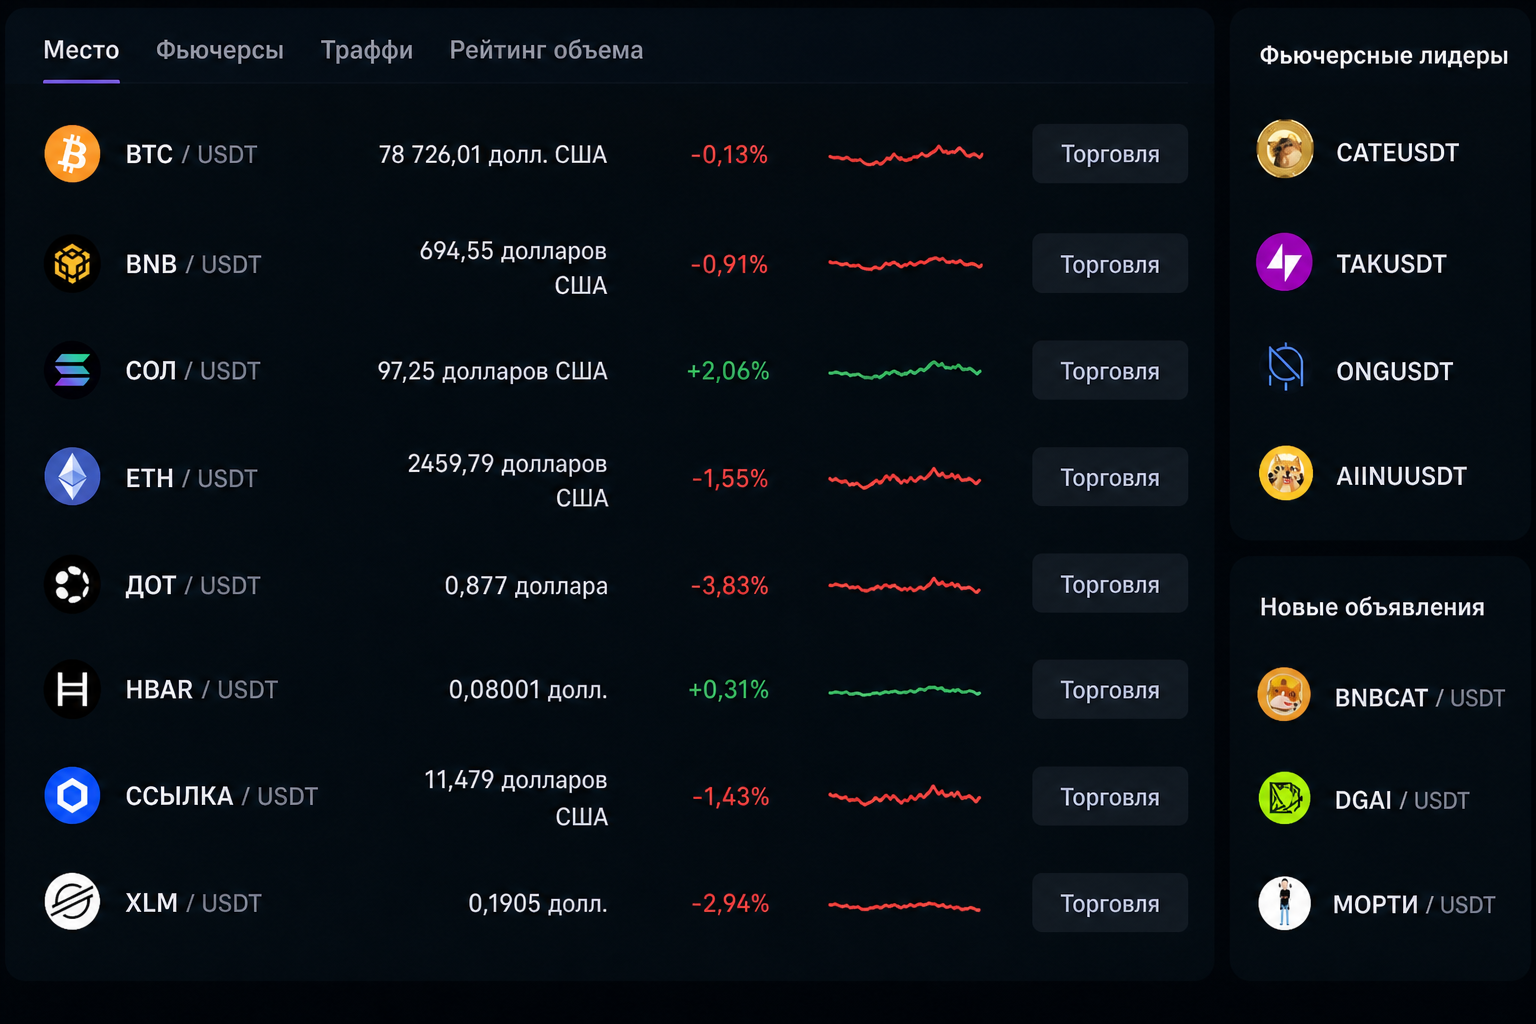The image size is (1536, 1024).
Task: Click the green СОЛ sparkline chart
Action: point(905,370)
